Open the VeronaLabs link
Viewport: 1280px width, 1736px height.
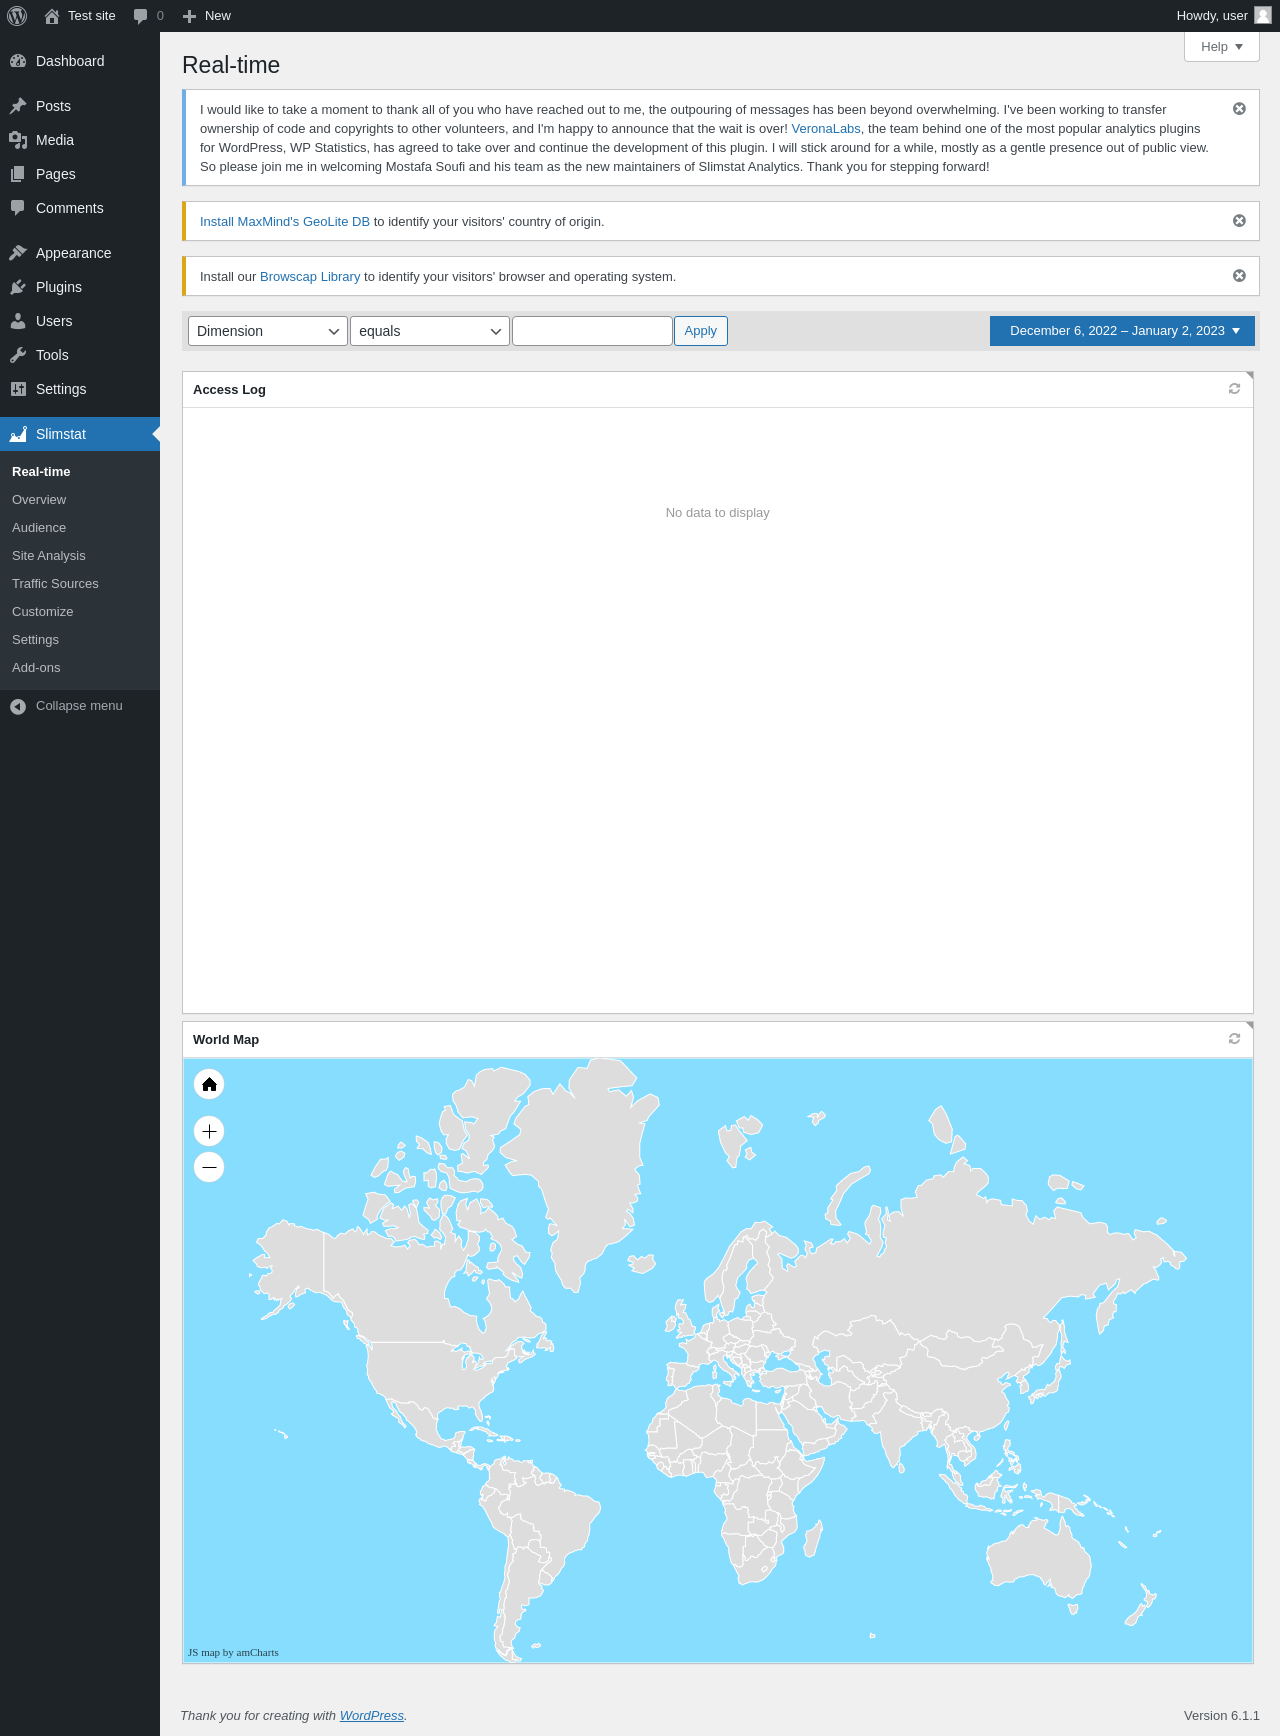pos(825,129)
